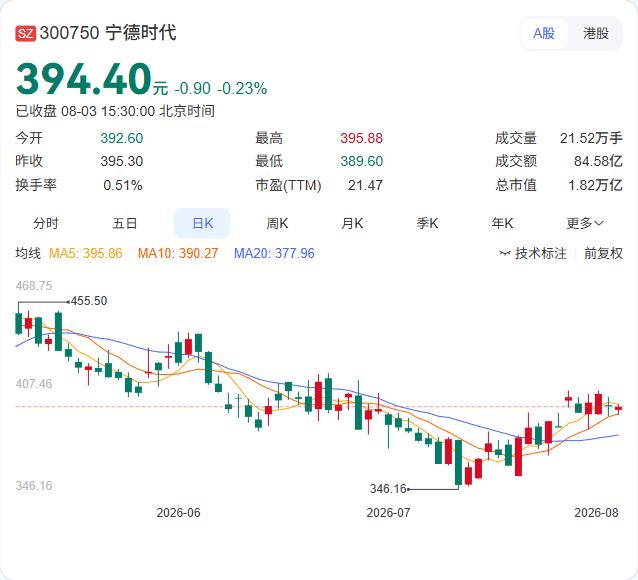Image resolution: width=638 pixels, height=580 pixels.
Task: Click the change value -0.90 -0.23%
Action: [x=221, y=88]
